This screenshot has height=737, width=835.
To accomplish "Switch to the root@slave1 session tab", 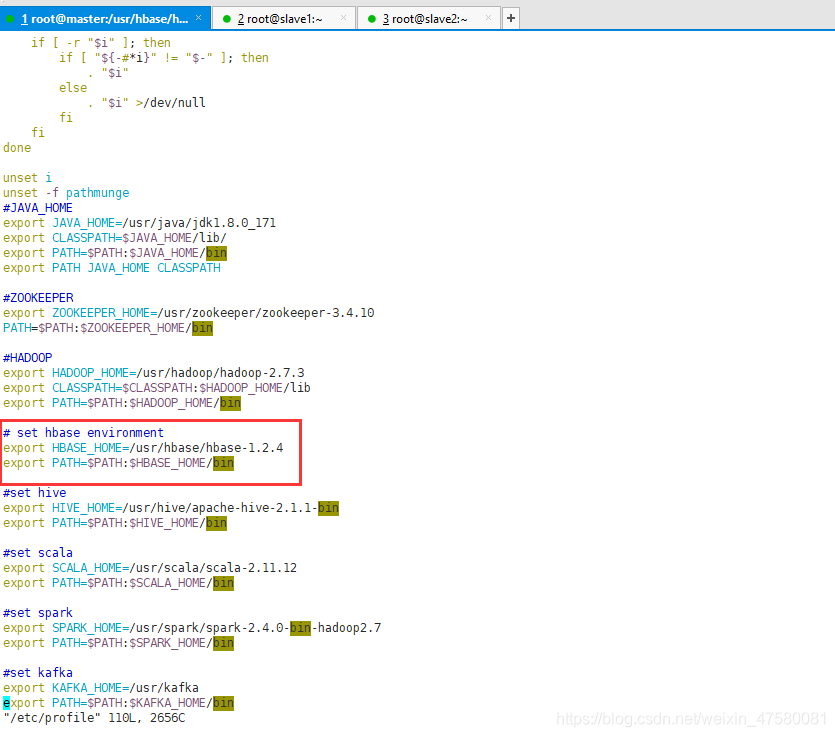I will tap(284, 19).
